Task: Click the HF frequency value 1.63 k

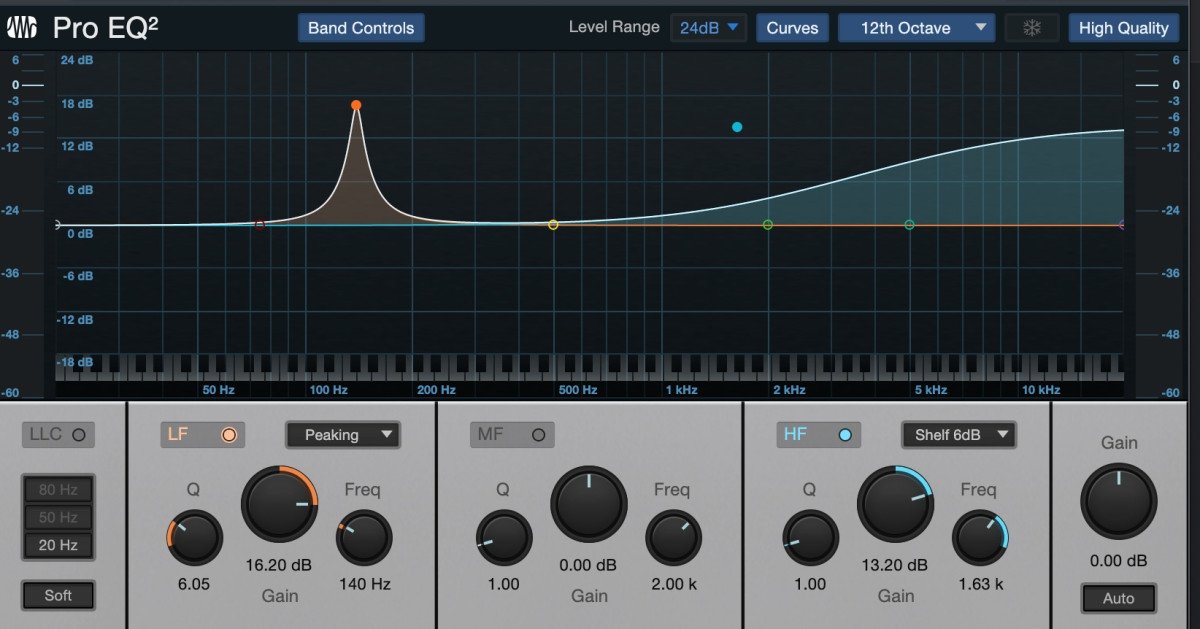Action: pos(981,584)
